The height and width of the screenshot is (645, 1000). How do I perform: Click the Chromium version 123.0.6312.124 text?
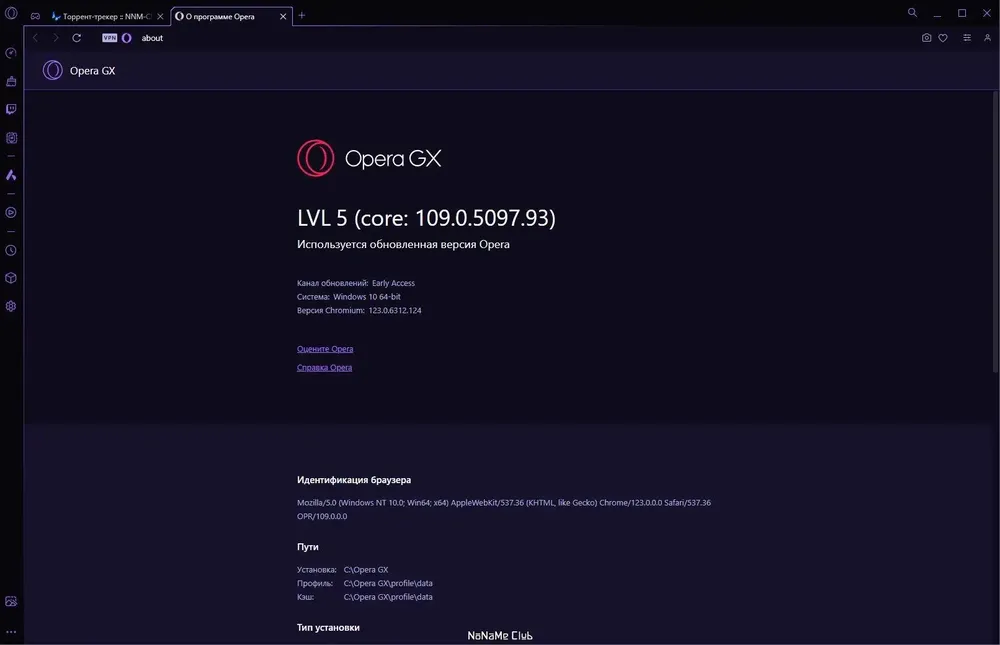[395, 311]
